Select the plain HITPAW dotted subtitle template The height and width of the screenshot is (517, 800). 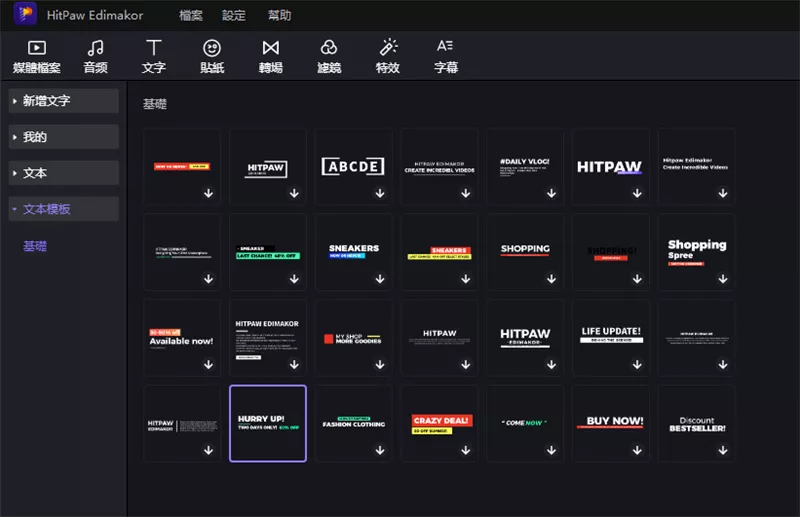click(x=439, y=338)
